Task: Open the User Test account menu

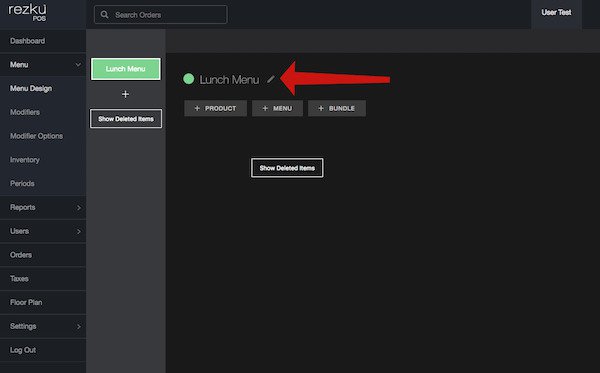Action: pos(556,13)
